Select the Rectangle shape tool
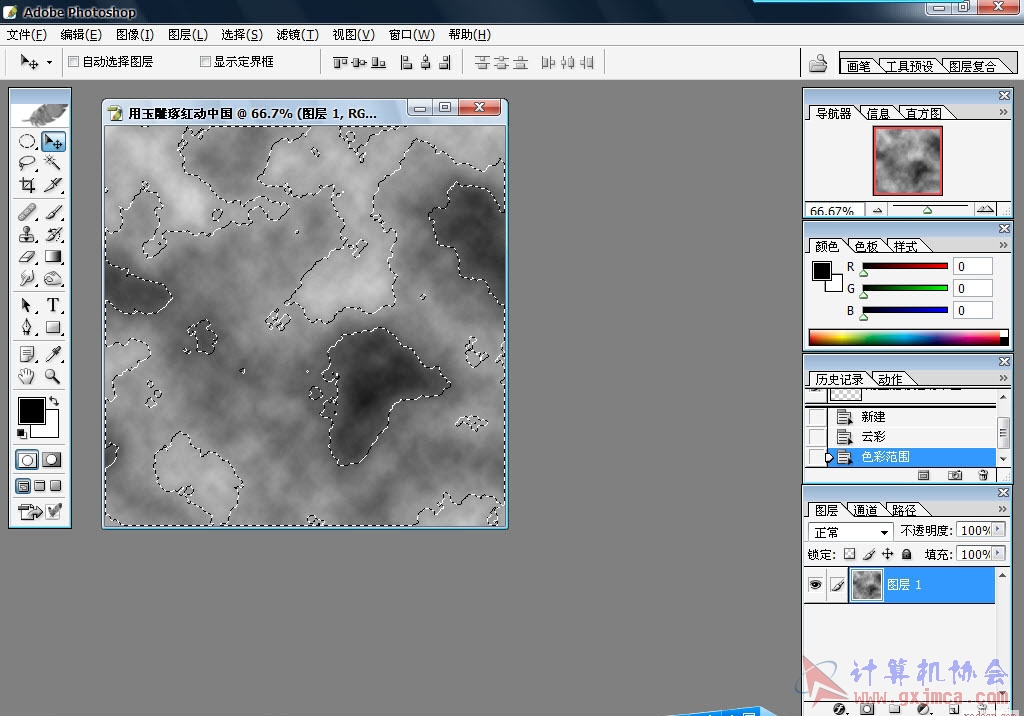Screen dimensions: 1024x716 (x=53, y=327)
